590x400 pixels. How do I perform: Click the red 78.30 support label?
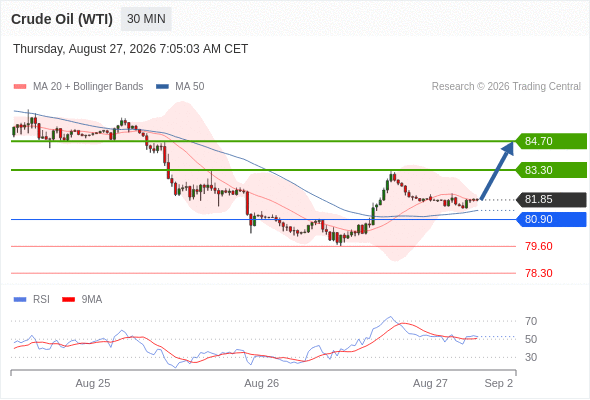click(x=539, y=273)
